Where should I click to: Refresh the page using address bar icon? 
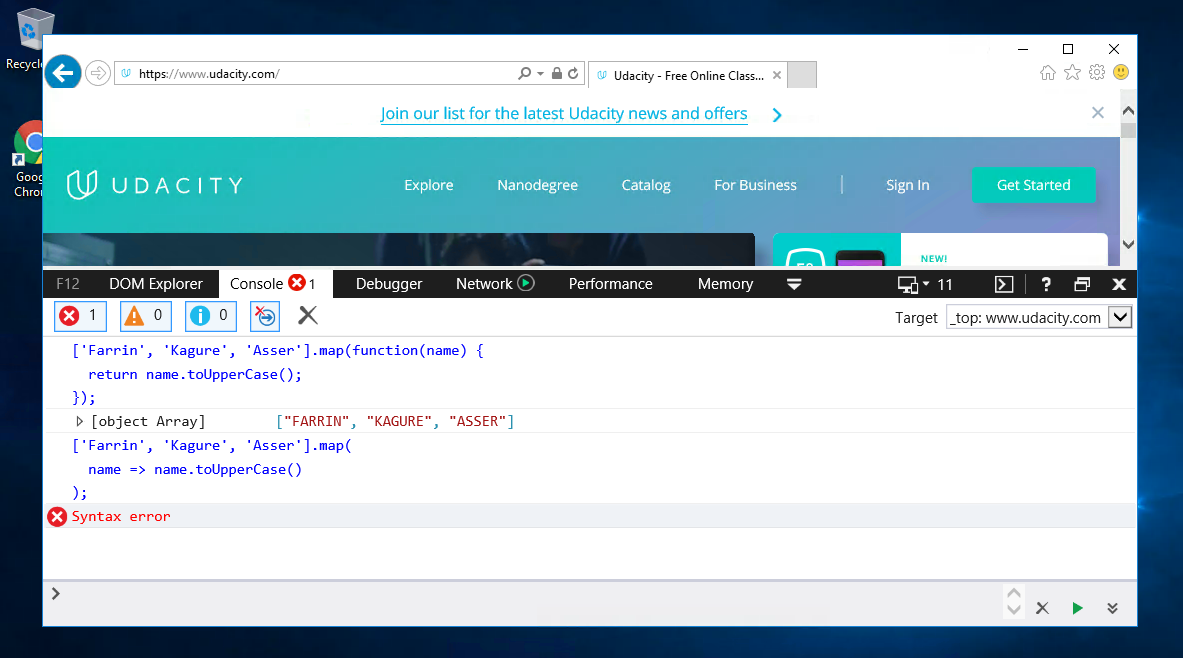click(574, 73)
